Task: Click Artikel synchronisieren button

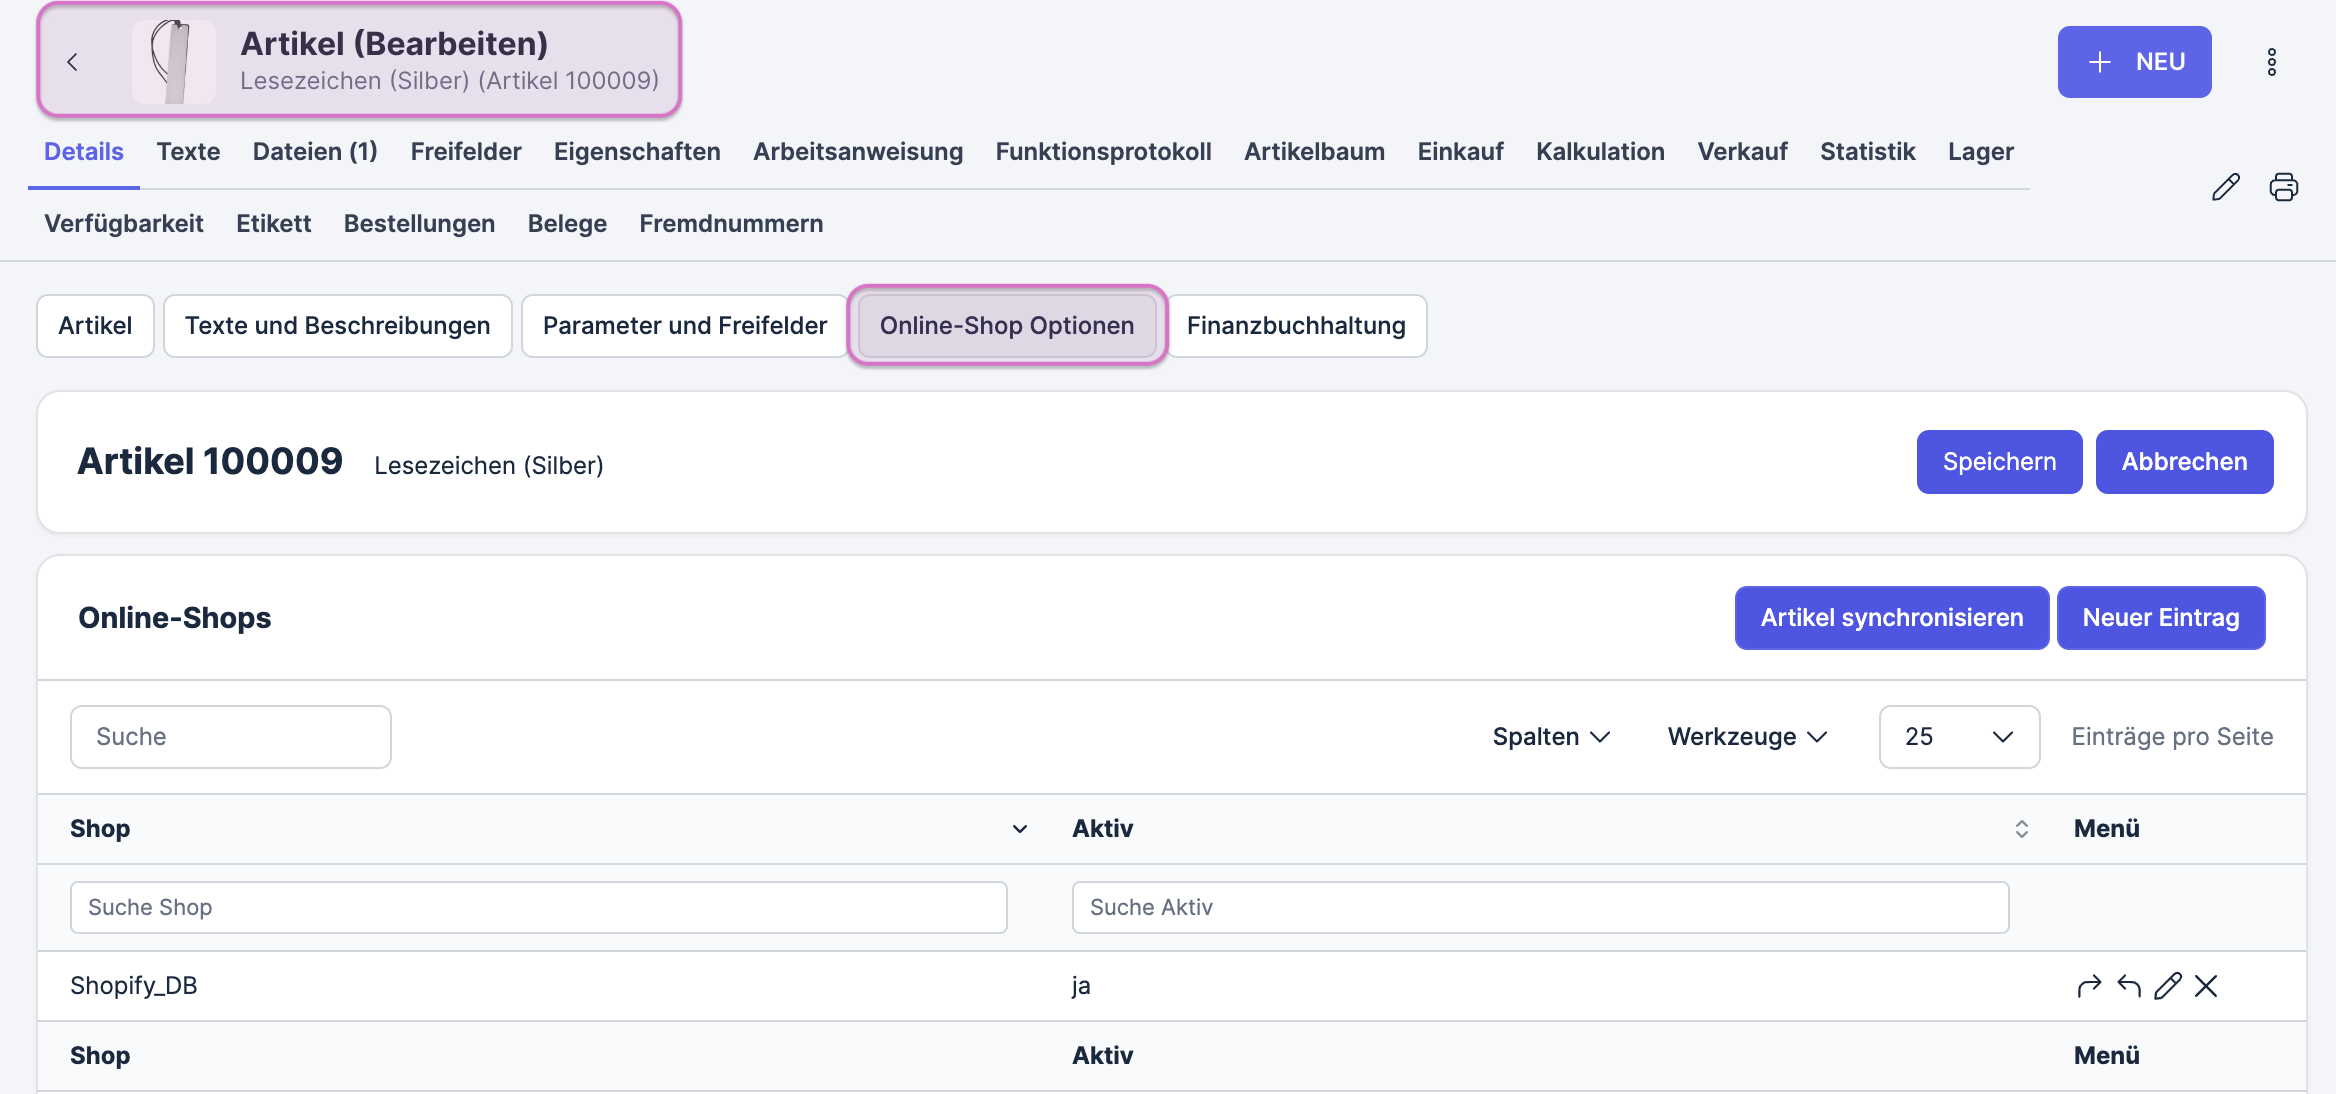Action: click(x=1891, y=618)
